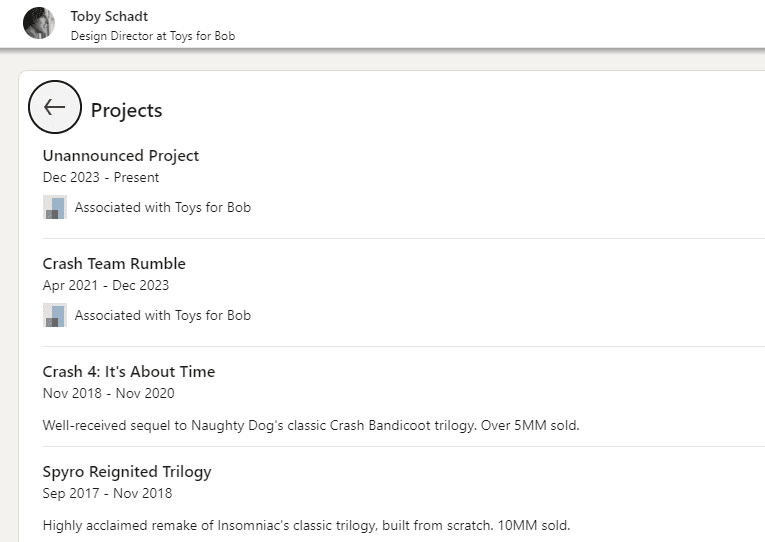Open the Unannounced Project entry title

pos(120,155)
